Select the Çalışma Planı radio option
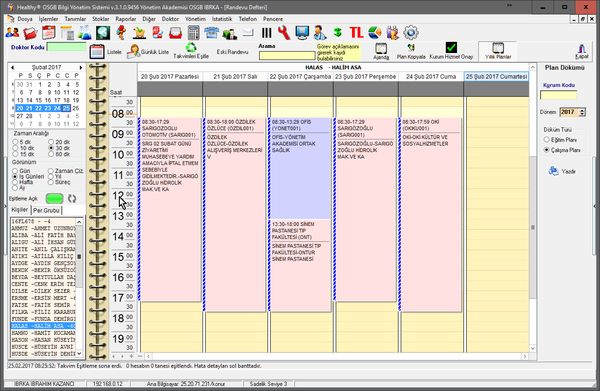This screenshot has height=391, width=600. (546, 150)
